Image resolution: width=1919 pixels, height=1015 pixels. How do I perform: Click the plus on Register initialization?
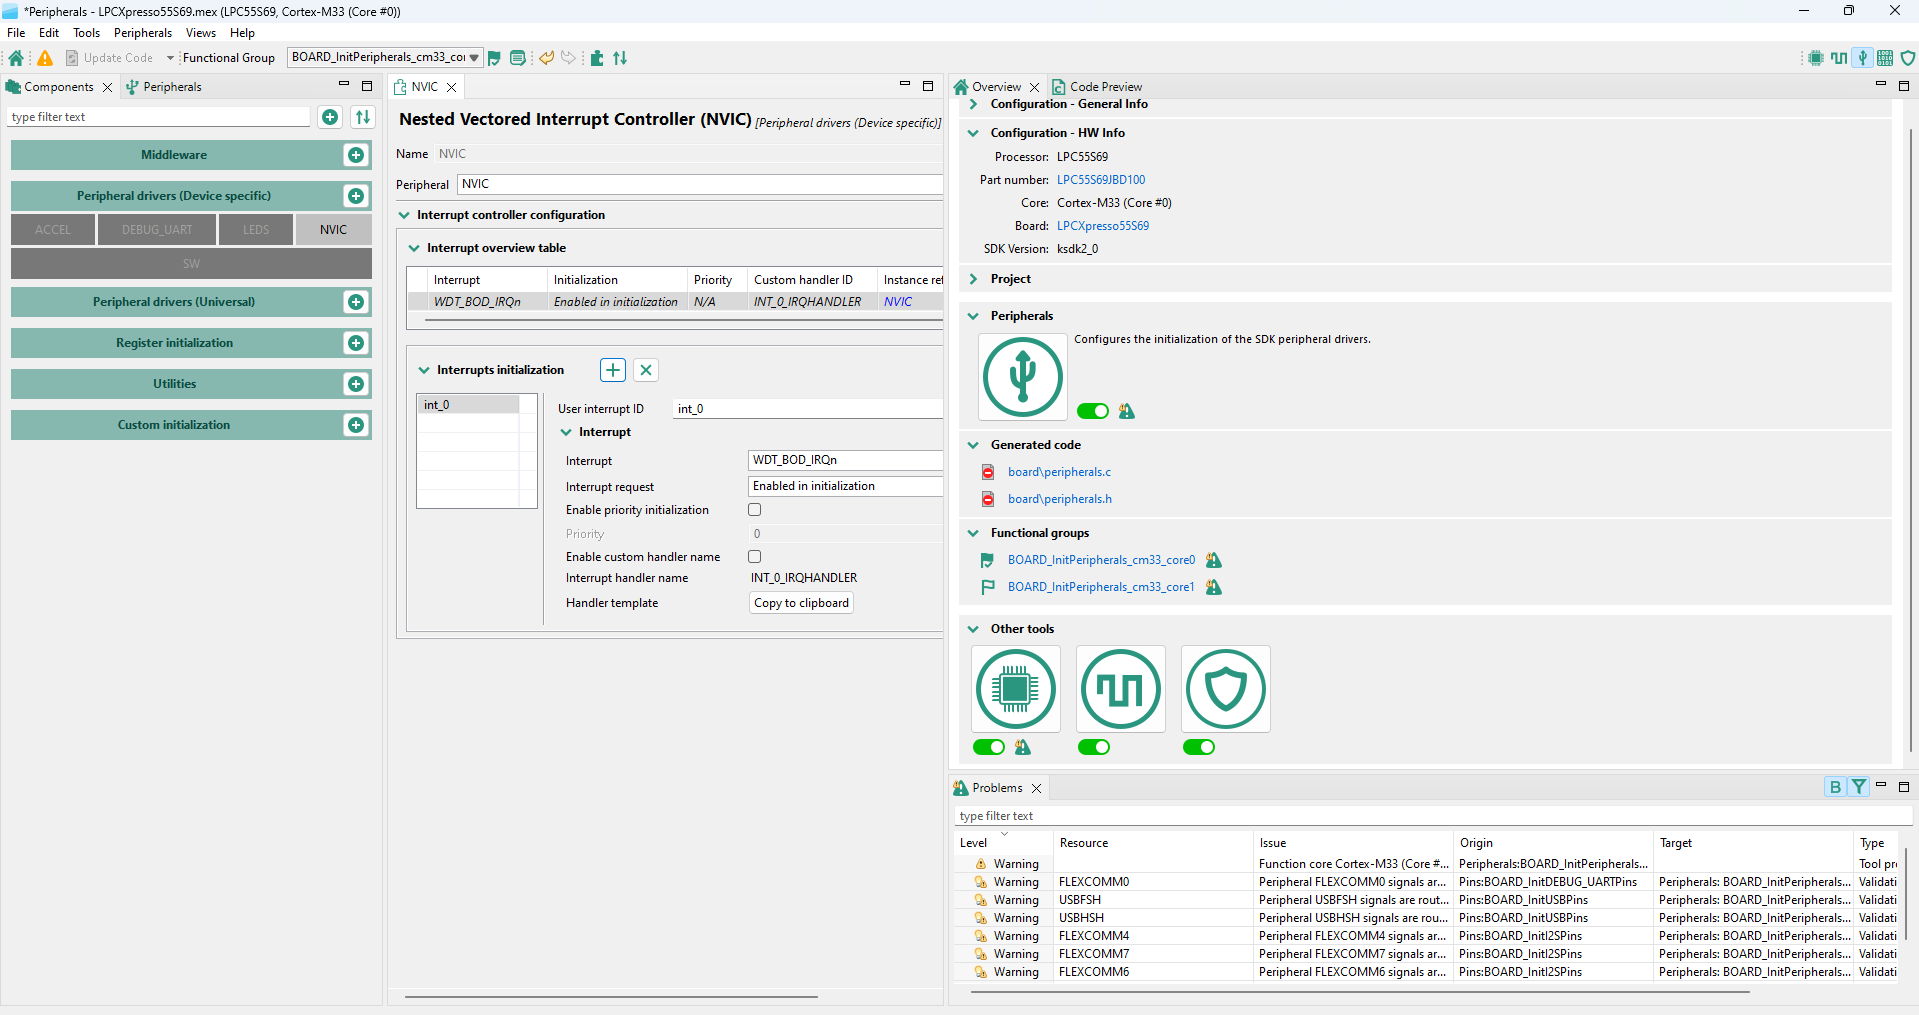[x=356, y=343]
